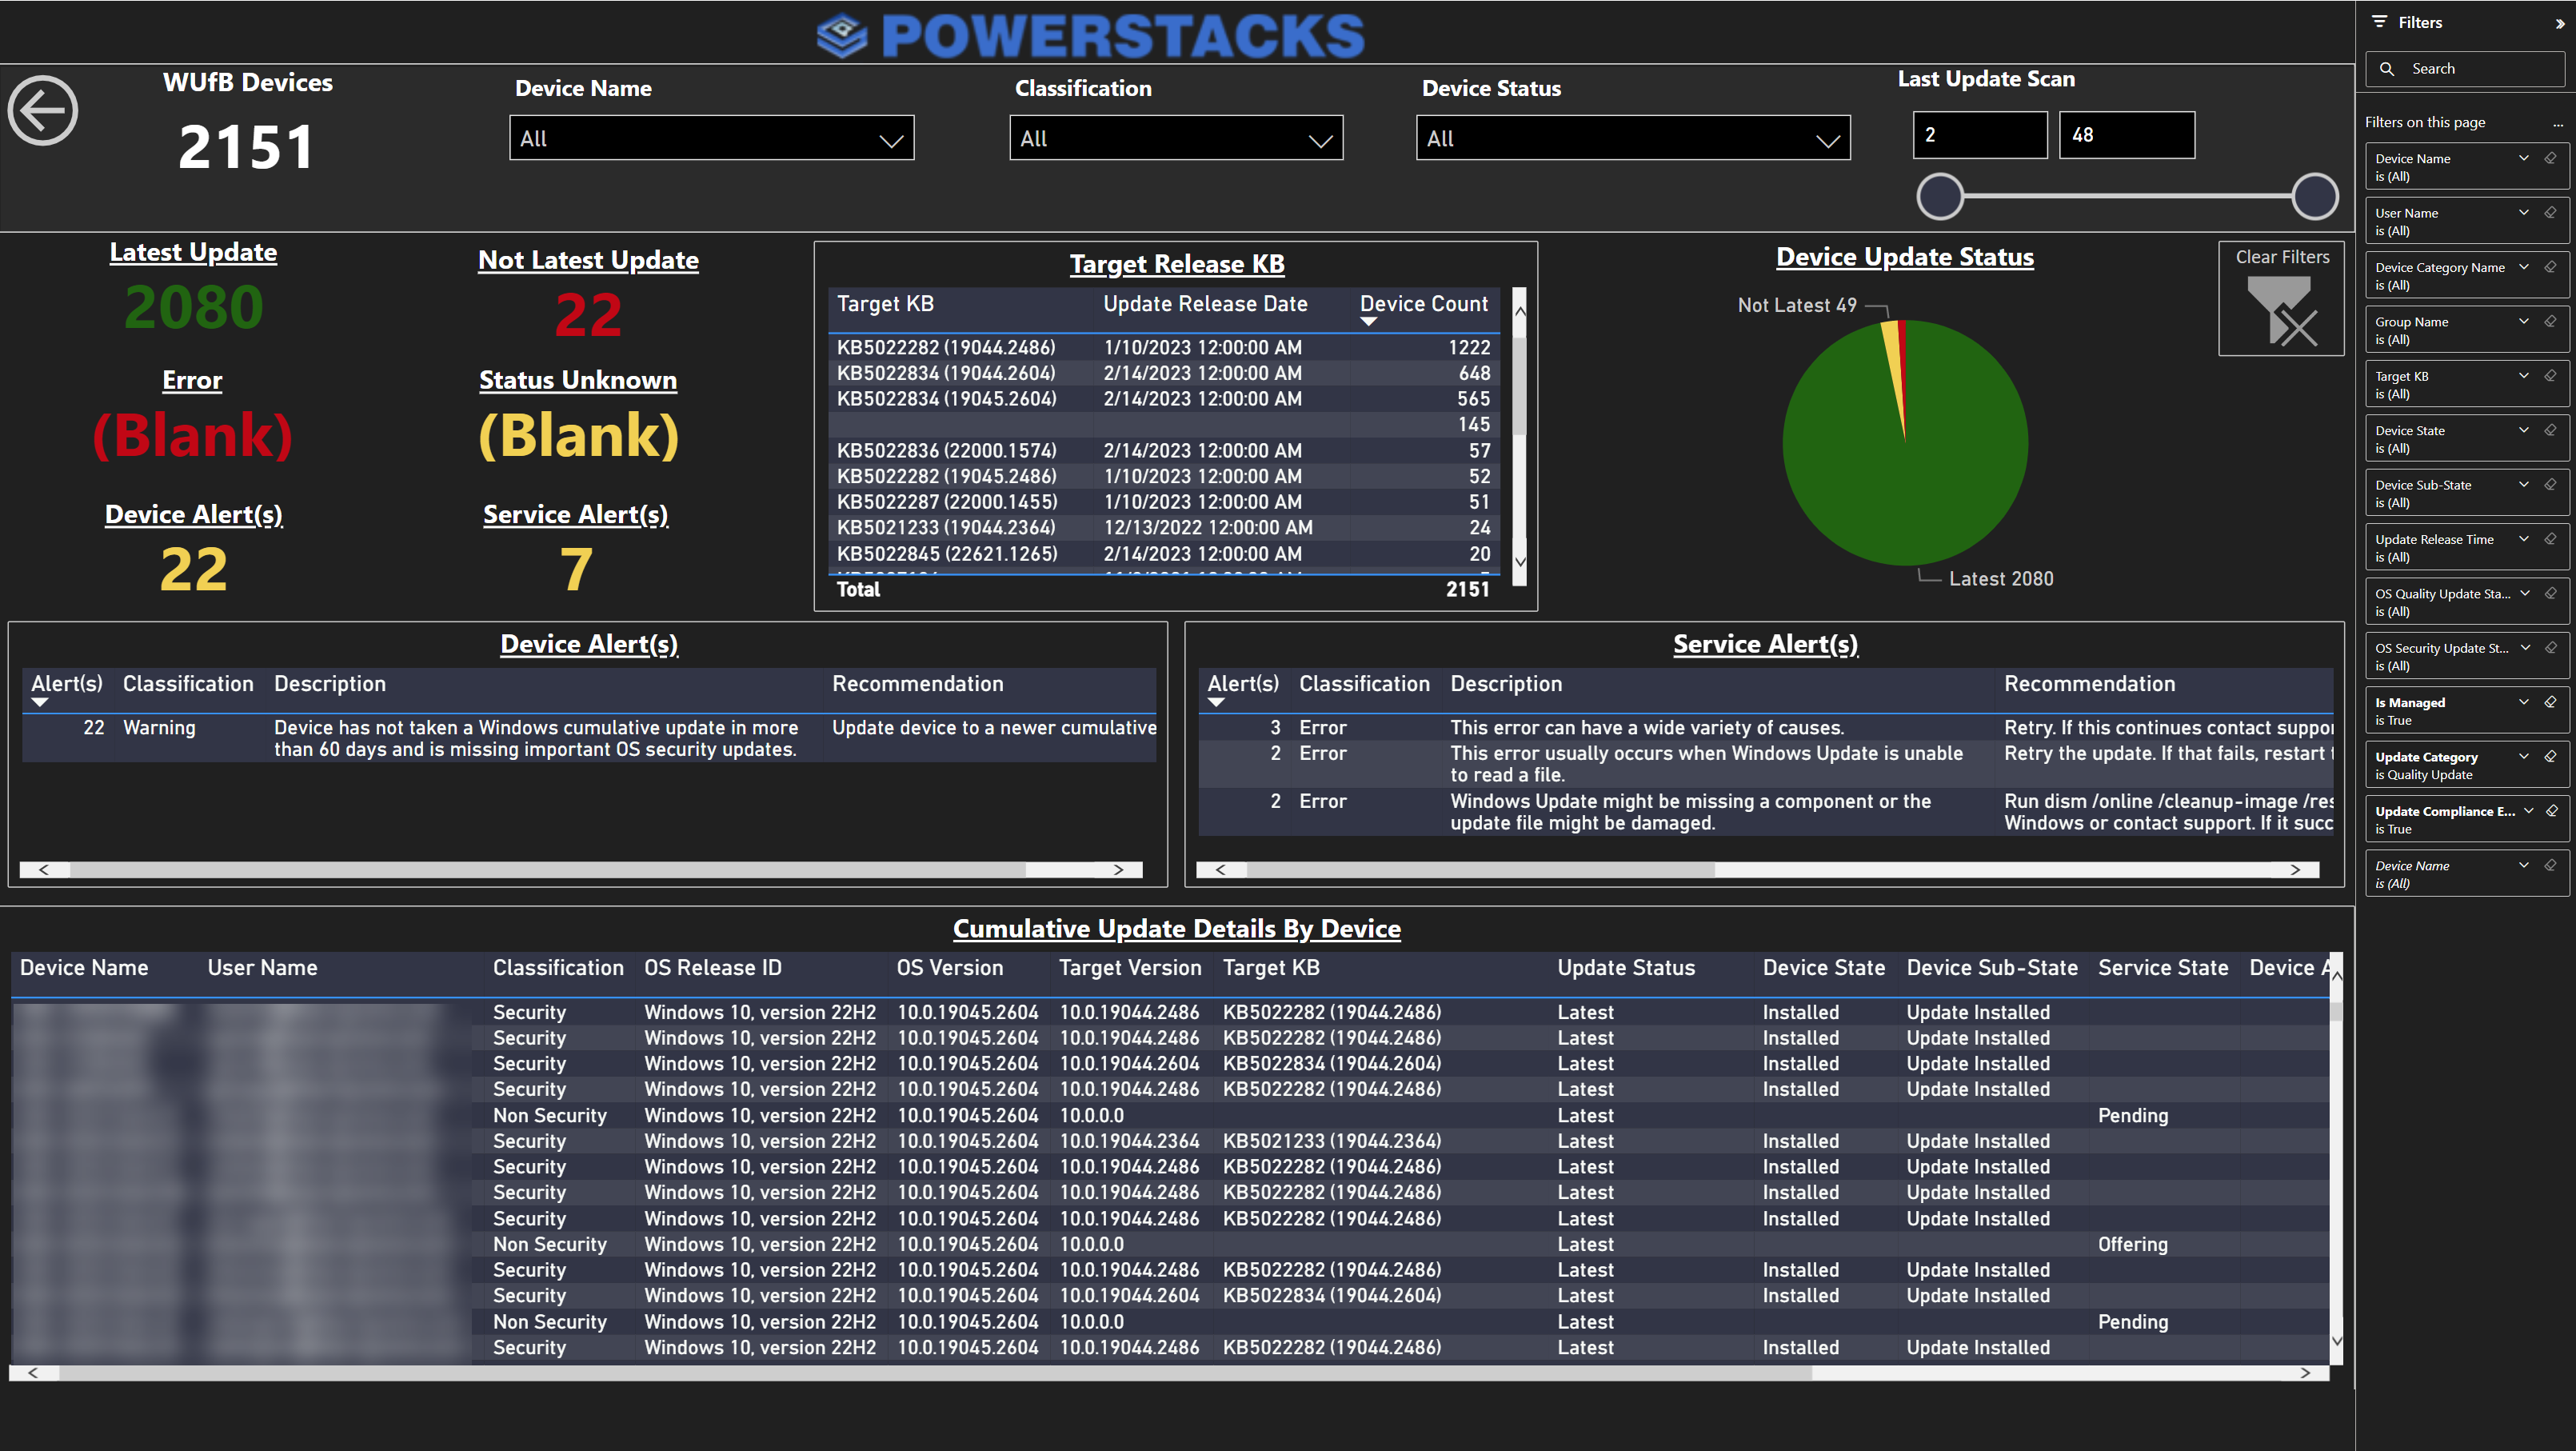Sort by Service State column header
This screenshot has width=2576, height=1451.
[2163, 968]
